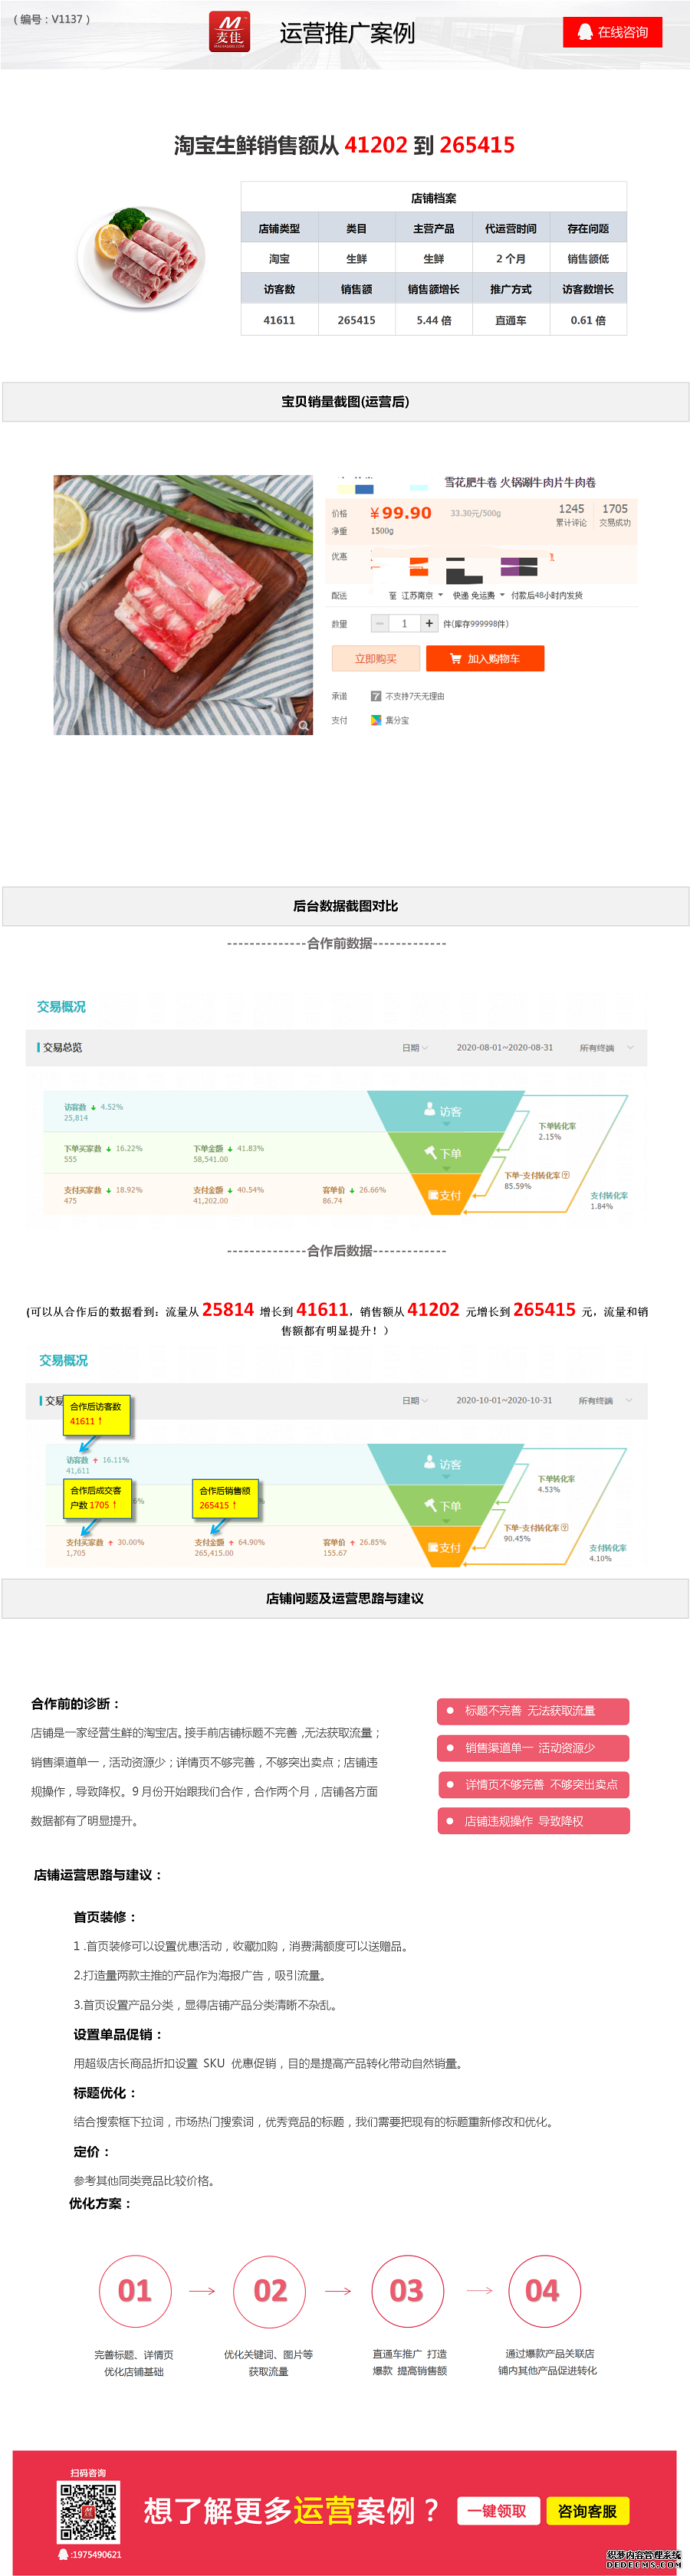Click the 2020-10-01~2020-10-31 date range
Image resolution: width=690 pixels, height=2576 pixels.
(504, 1400)
